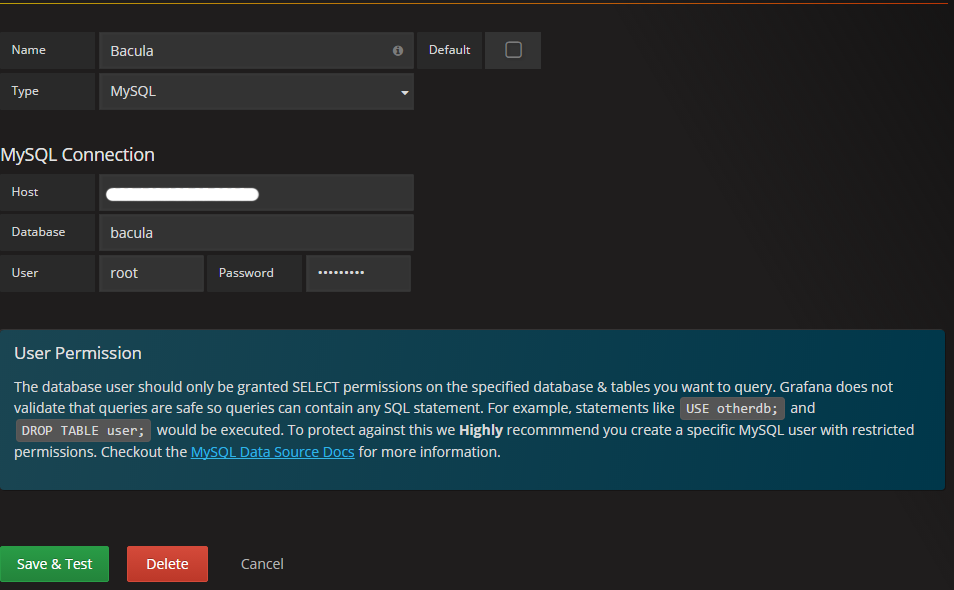Enable the Default data source checkbox

(x=514, y=50)
